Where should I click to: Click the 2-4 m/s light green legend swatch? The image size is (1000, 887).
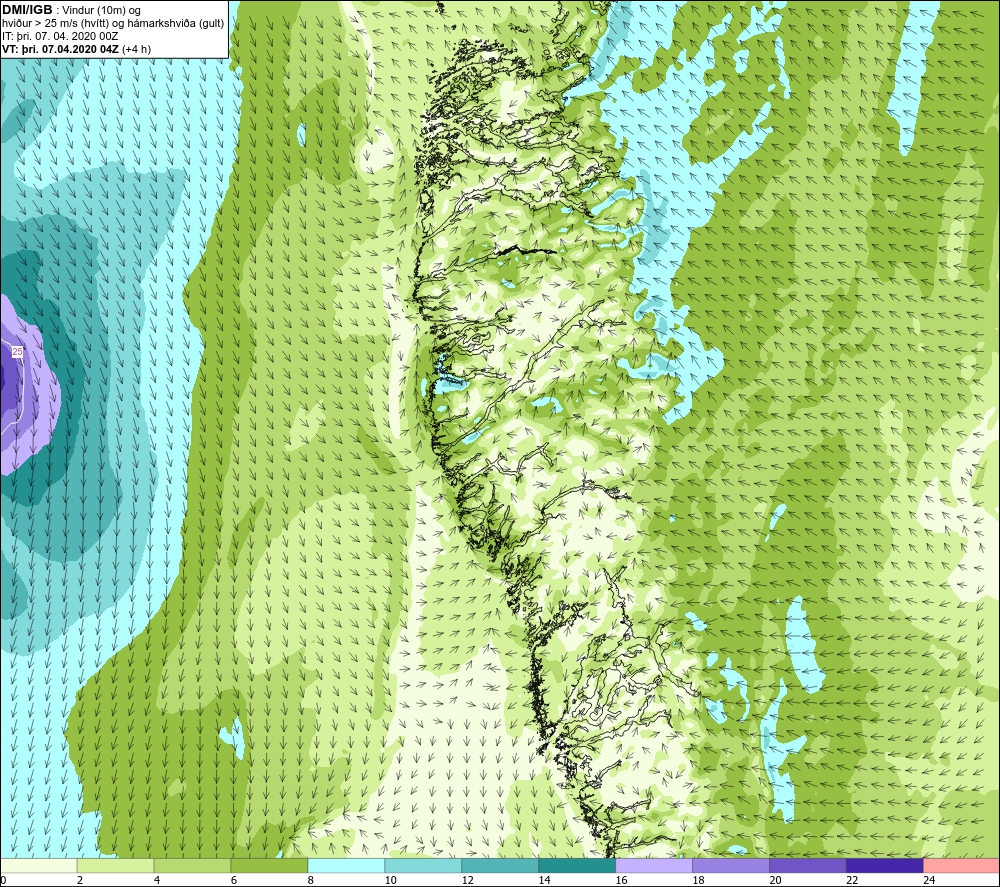pyautogui.click(x=115, y=865)
